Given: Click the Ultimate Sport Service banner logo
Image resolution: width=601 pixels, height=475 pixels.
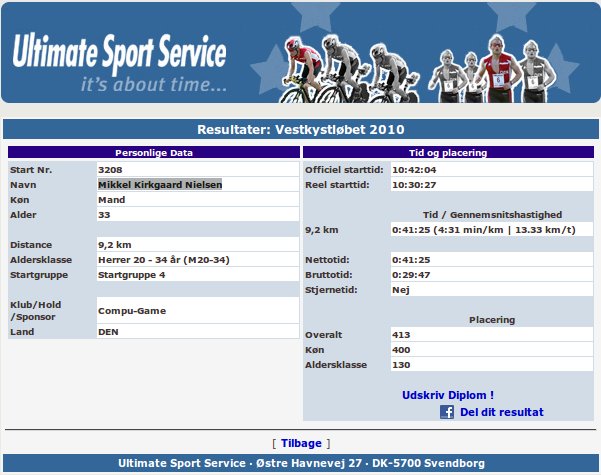Looking at the screenshot, I should (x=120, y=53).
